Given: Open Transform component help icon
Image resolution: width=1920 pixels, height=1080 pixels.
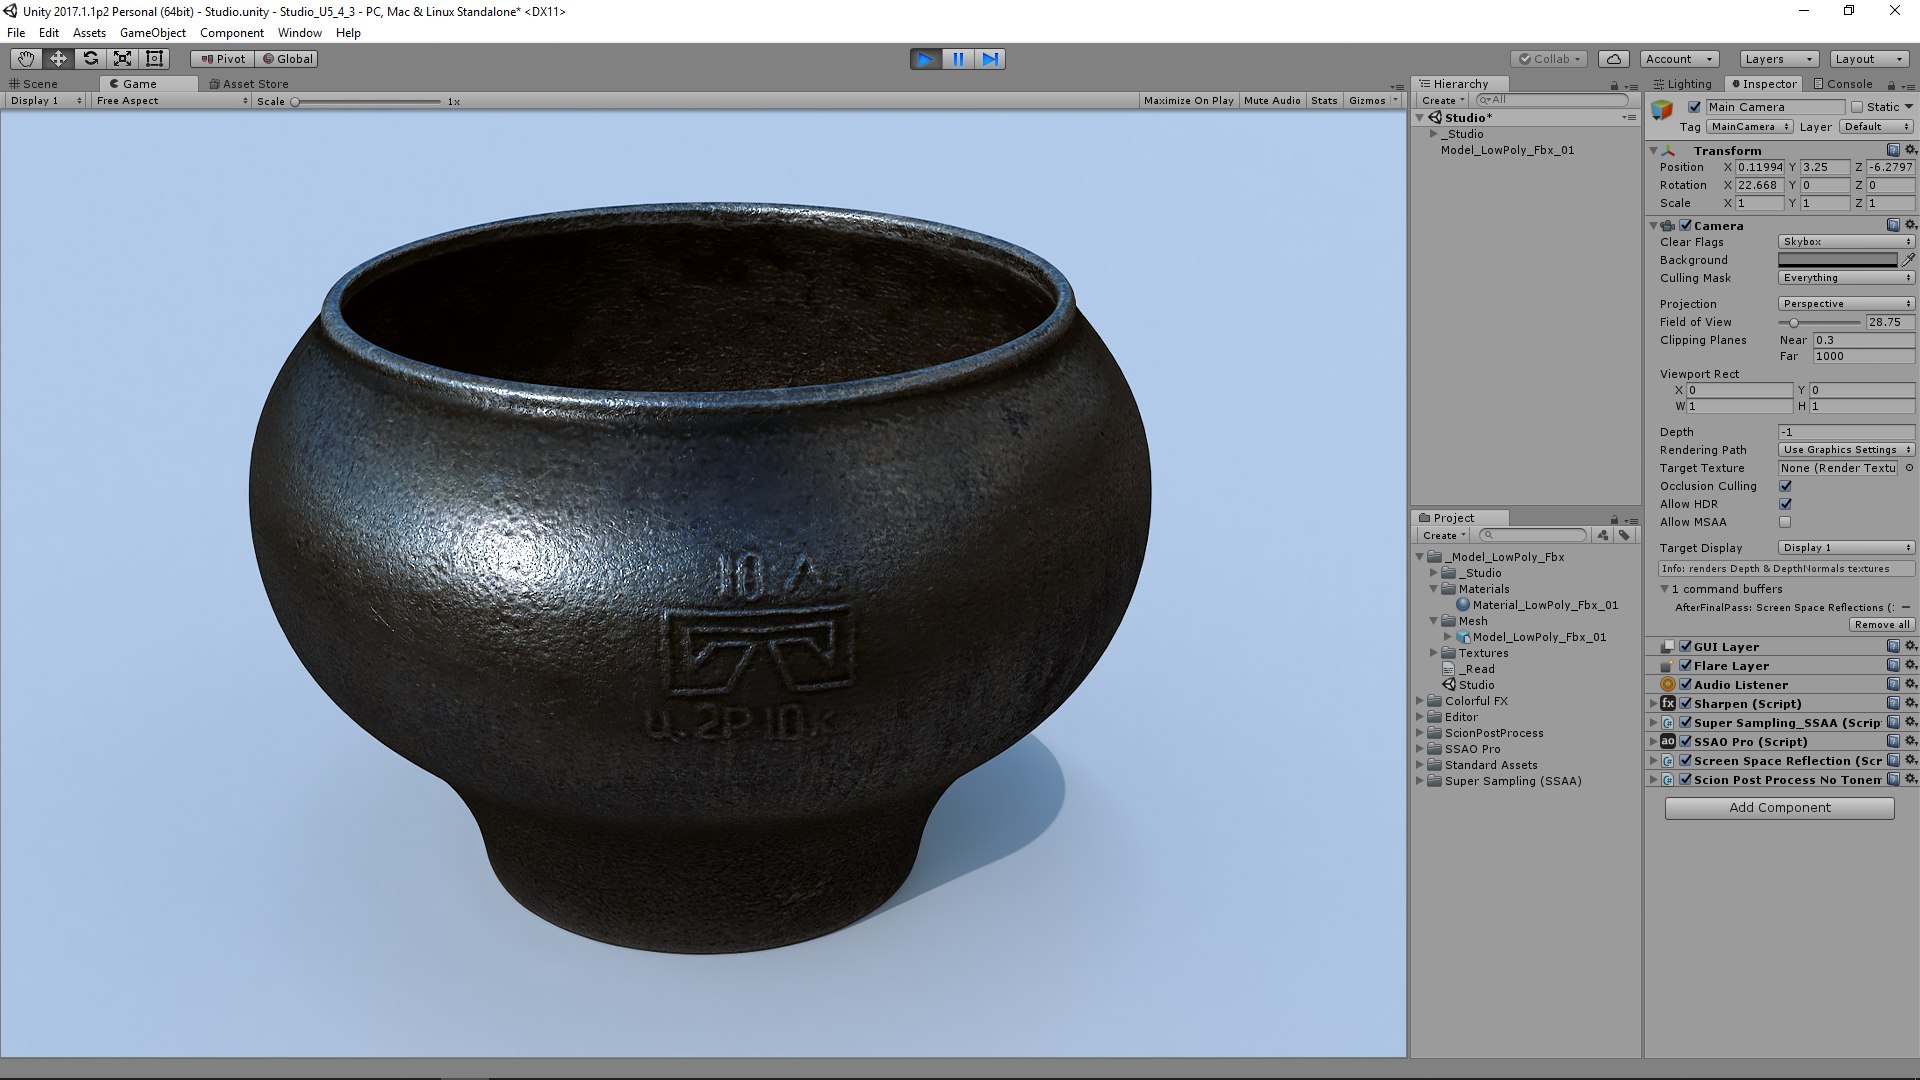Looking at the screenshot, I should click(x=1893, y=150).
